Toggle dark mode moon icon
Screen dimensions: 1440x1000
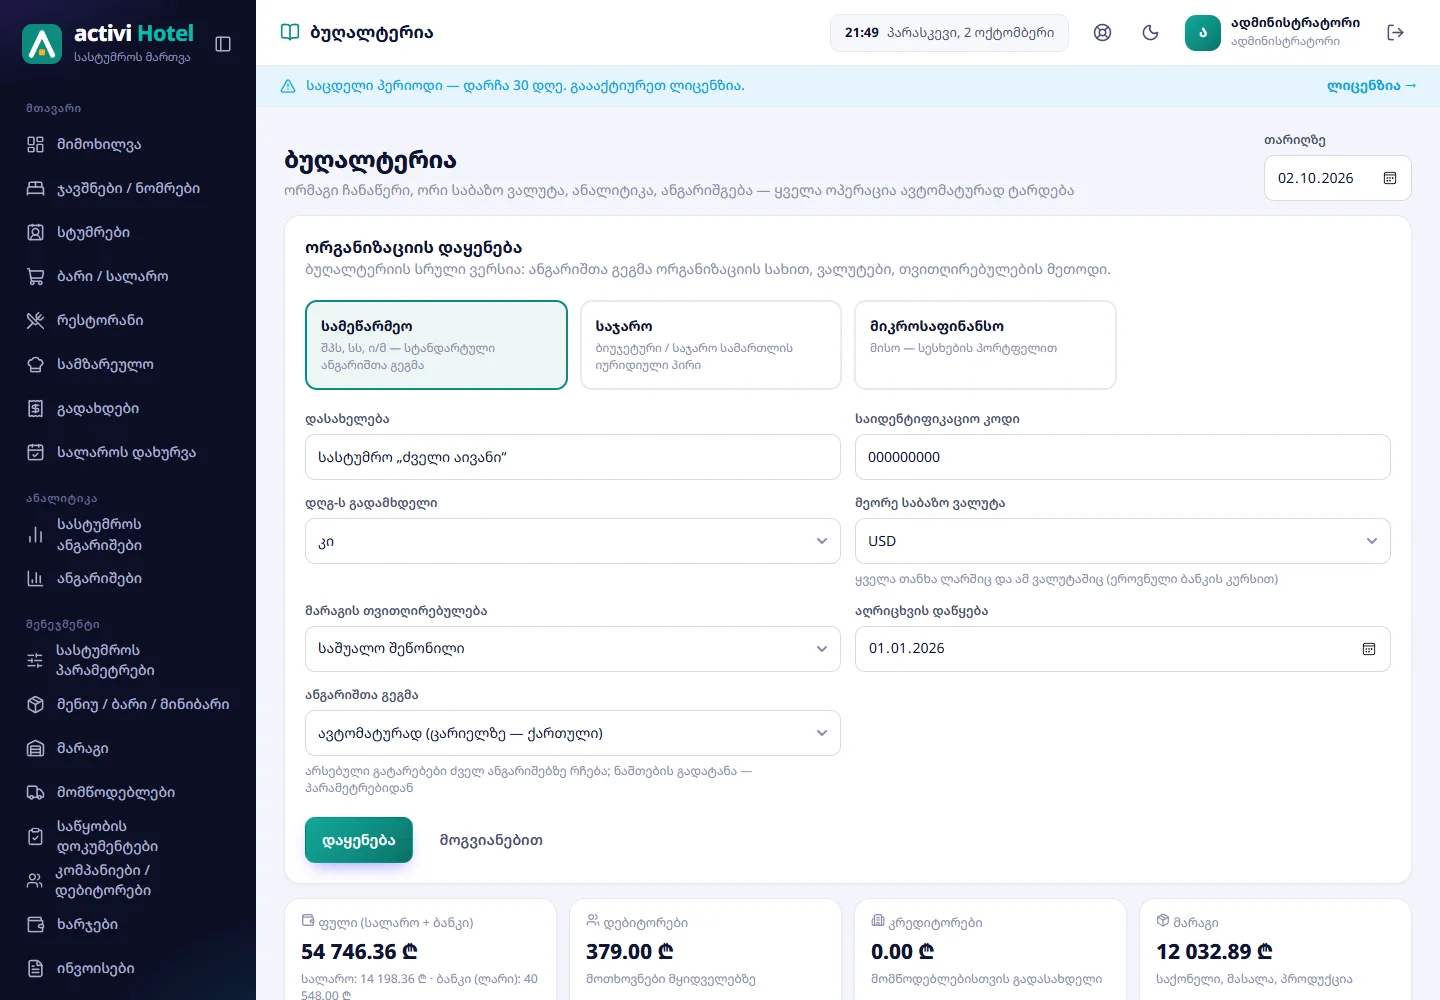tap(1151, 33)
